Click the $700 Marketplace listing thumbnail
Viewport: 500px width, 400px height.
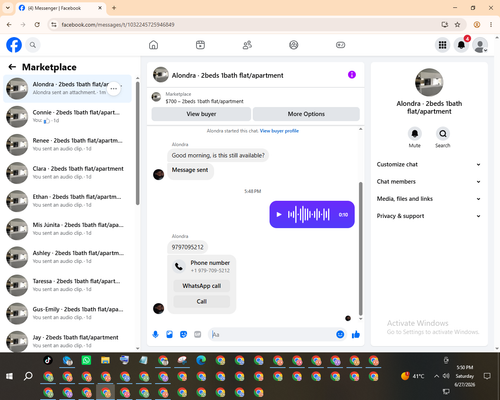156,97
